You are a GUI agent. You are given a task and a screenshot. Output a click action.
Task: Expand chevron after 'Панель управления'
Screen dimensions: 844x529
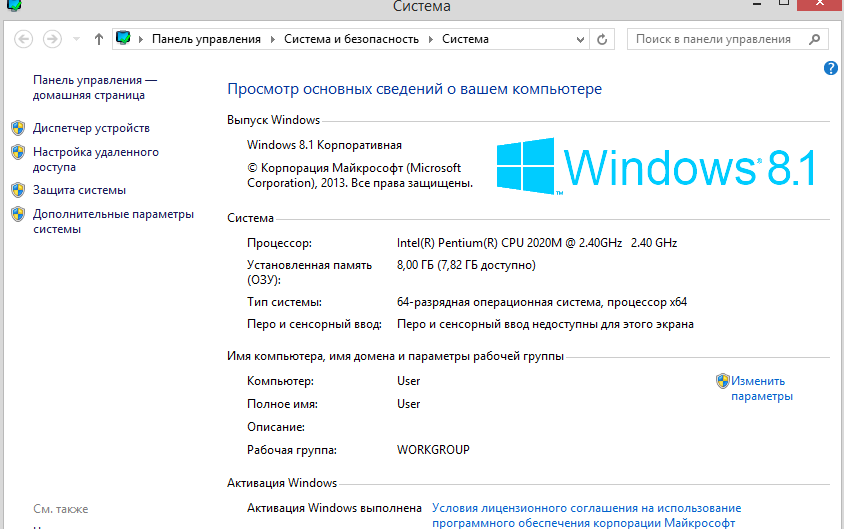pyautogui.click(x=273, y=39)
